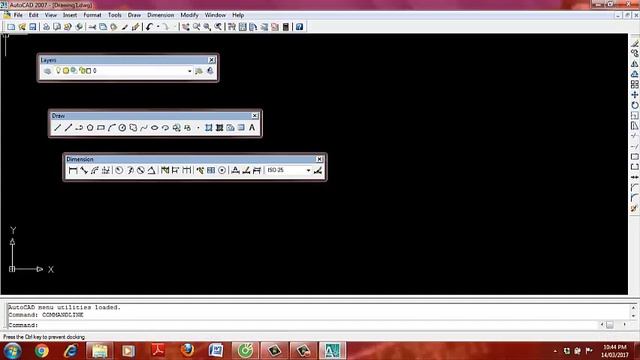Open Firefox from taskbar

[187, 351]
